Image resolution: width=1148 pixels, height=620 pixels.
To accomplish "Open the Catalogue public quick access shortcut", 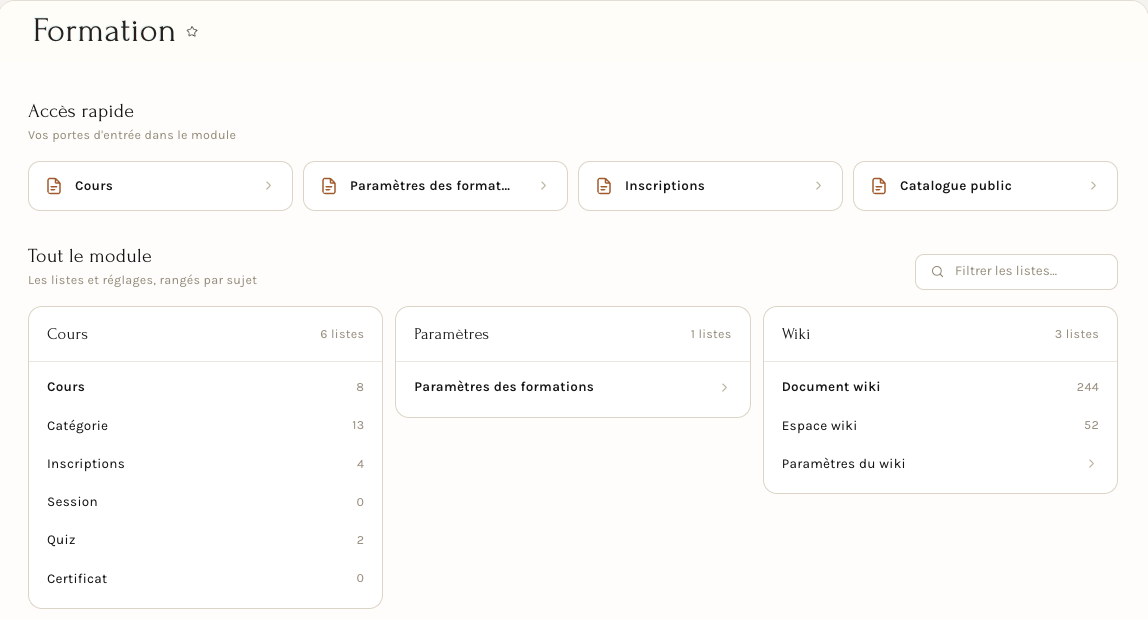I will click(985, 186).
